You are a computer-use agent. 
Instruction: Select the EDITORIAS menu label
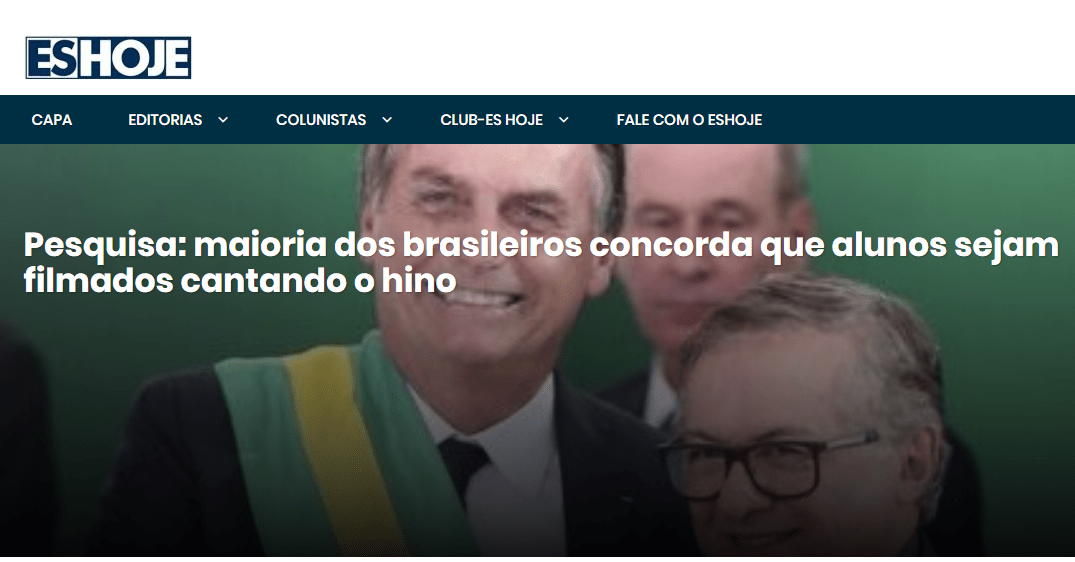[165, 120]
